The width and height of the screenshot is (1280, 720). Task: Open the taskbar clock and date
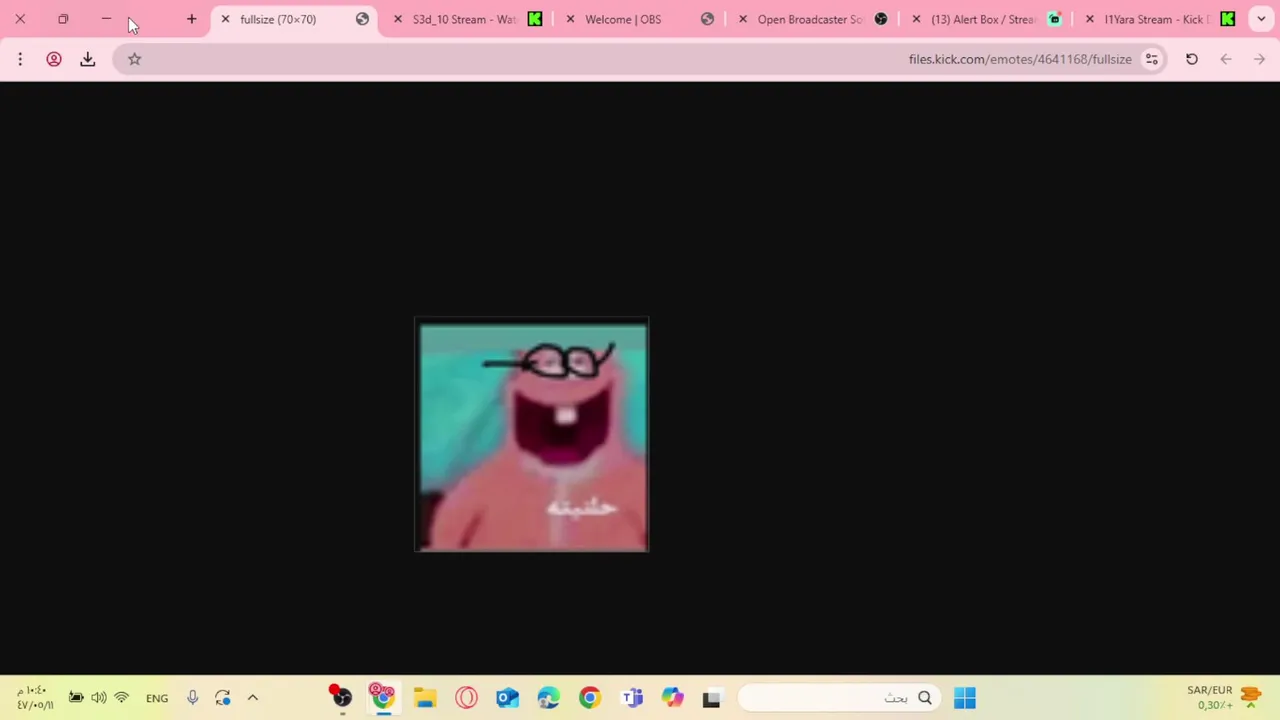coord(35,697)
